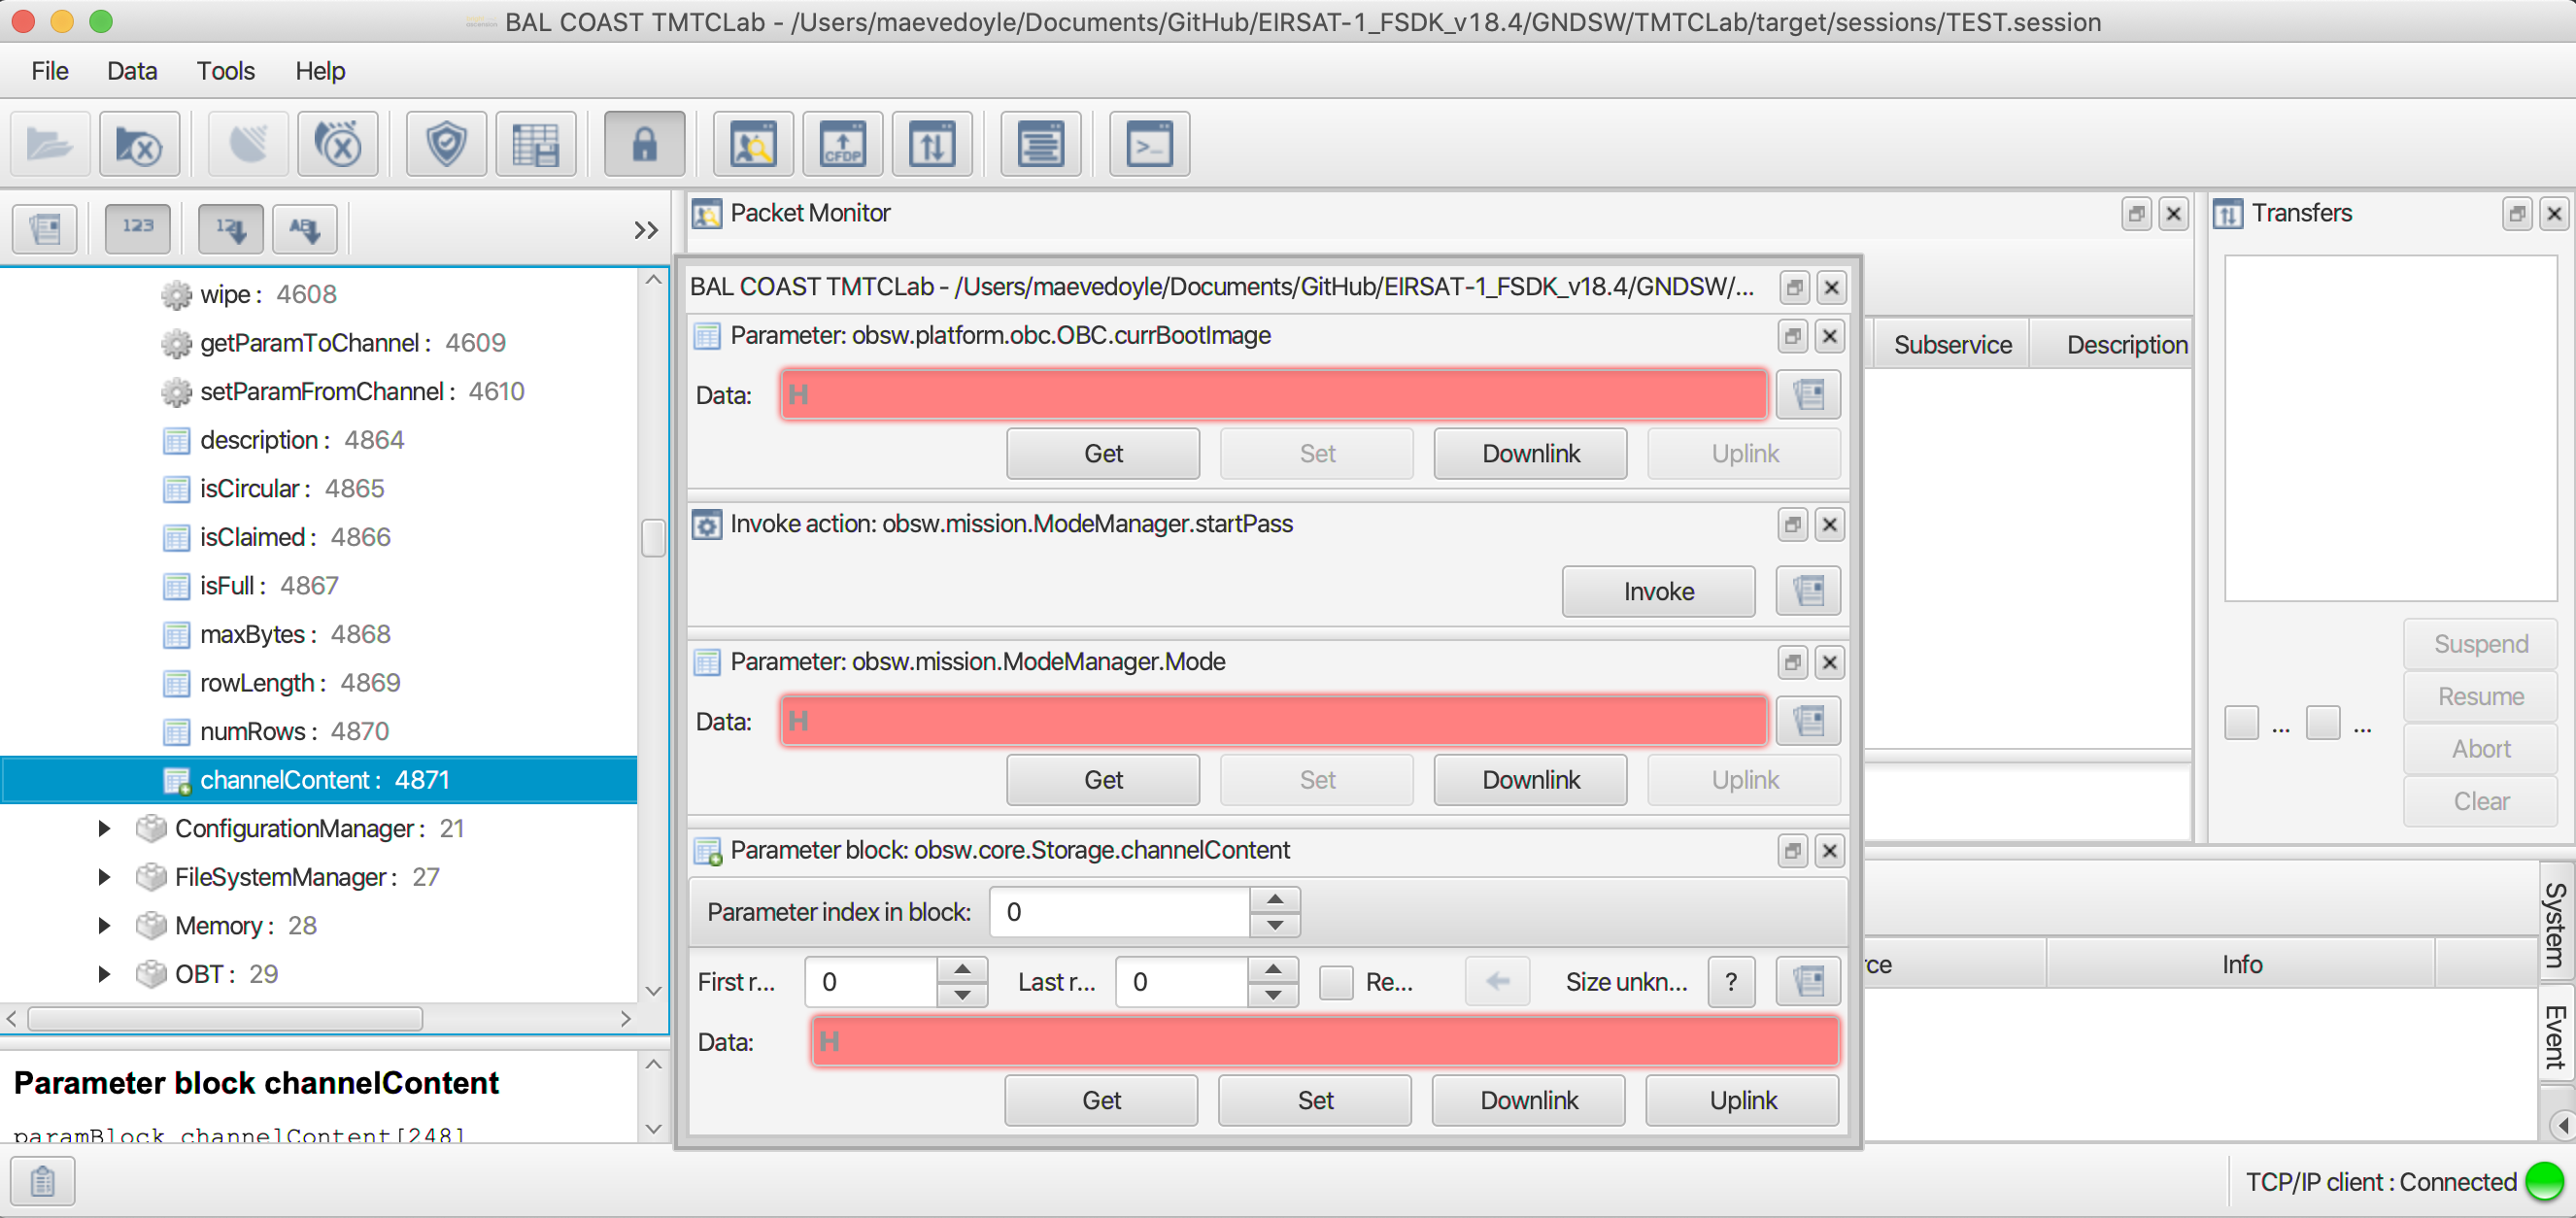Open the console terminal toolbar icon

tap(1150, 144)
